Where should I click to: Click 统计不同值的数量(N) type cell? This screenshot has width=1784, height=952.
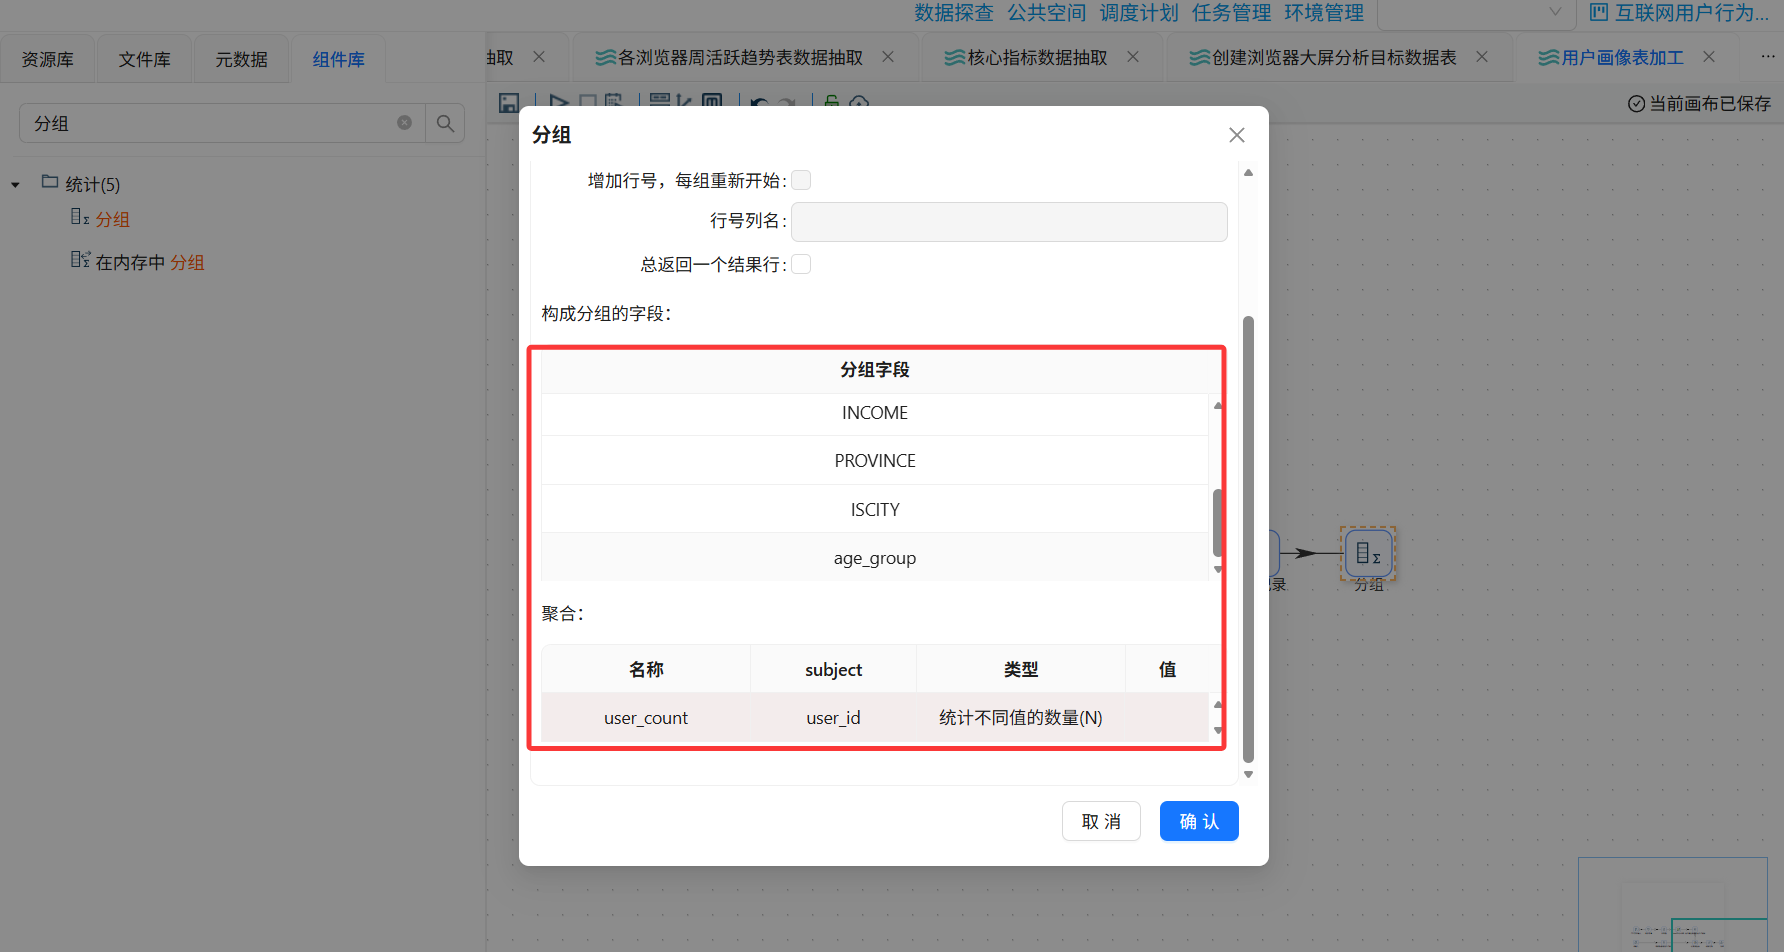(x=1021, y=718)
